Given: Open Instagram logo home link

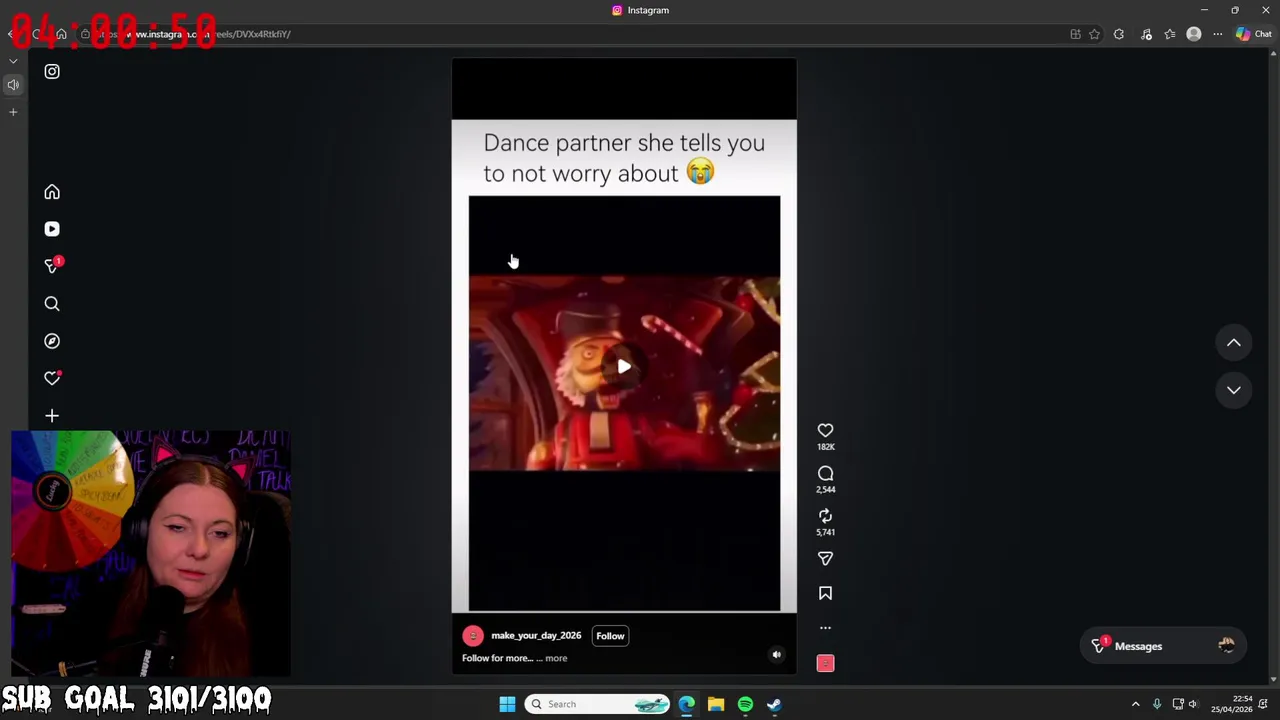Looking at the screenshot, I should [x=52, y=72].
